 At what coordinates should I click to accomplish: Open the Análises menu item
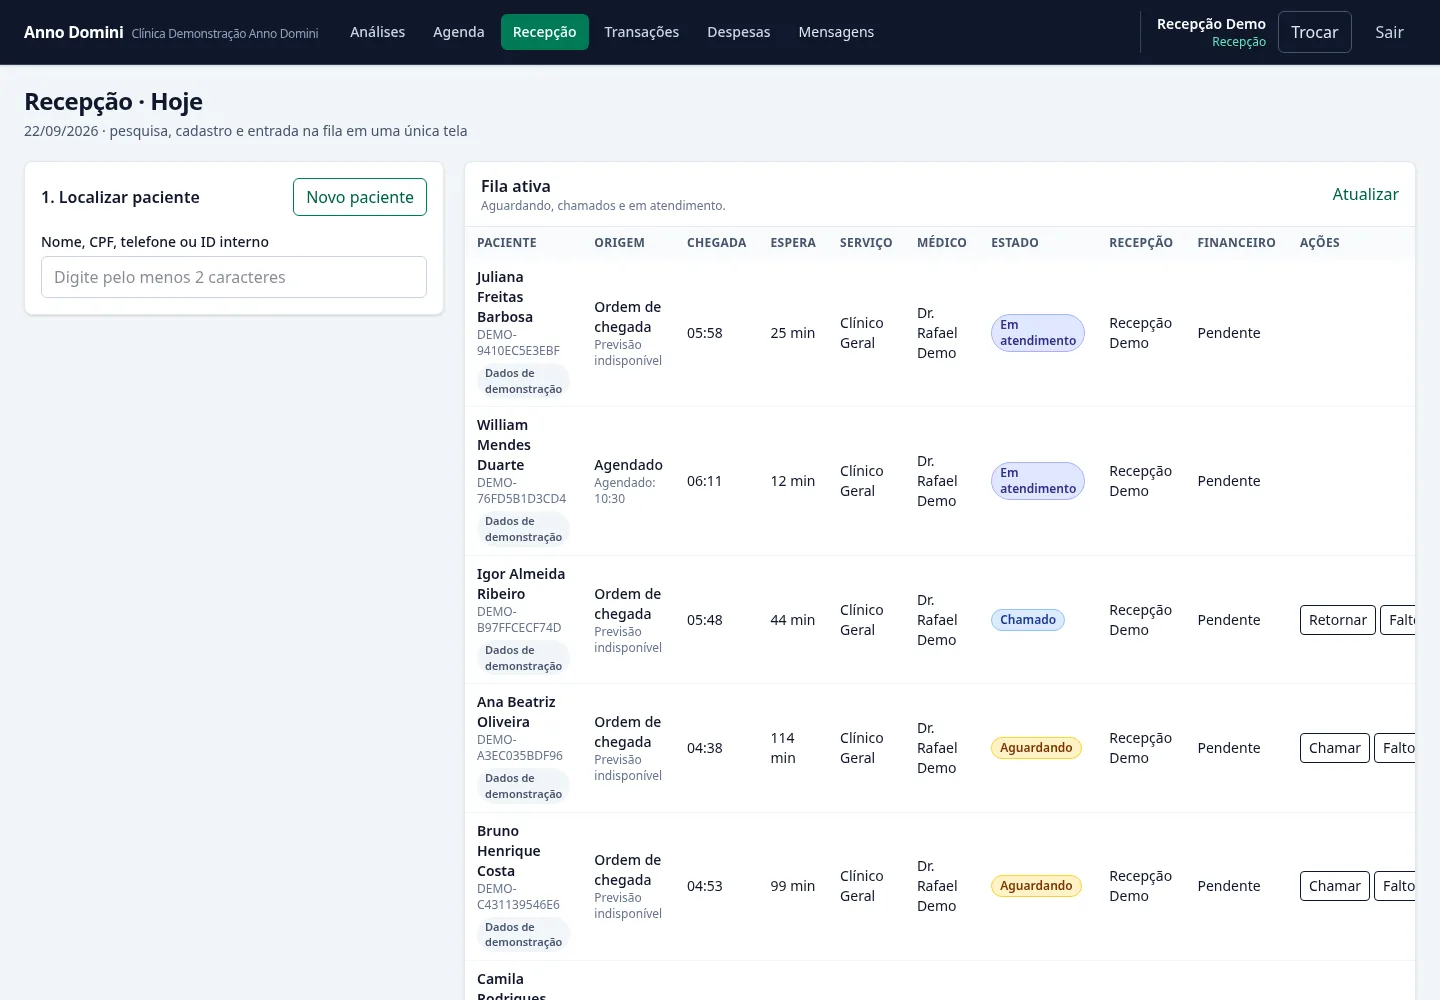(377, 32)
